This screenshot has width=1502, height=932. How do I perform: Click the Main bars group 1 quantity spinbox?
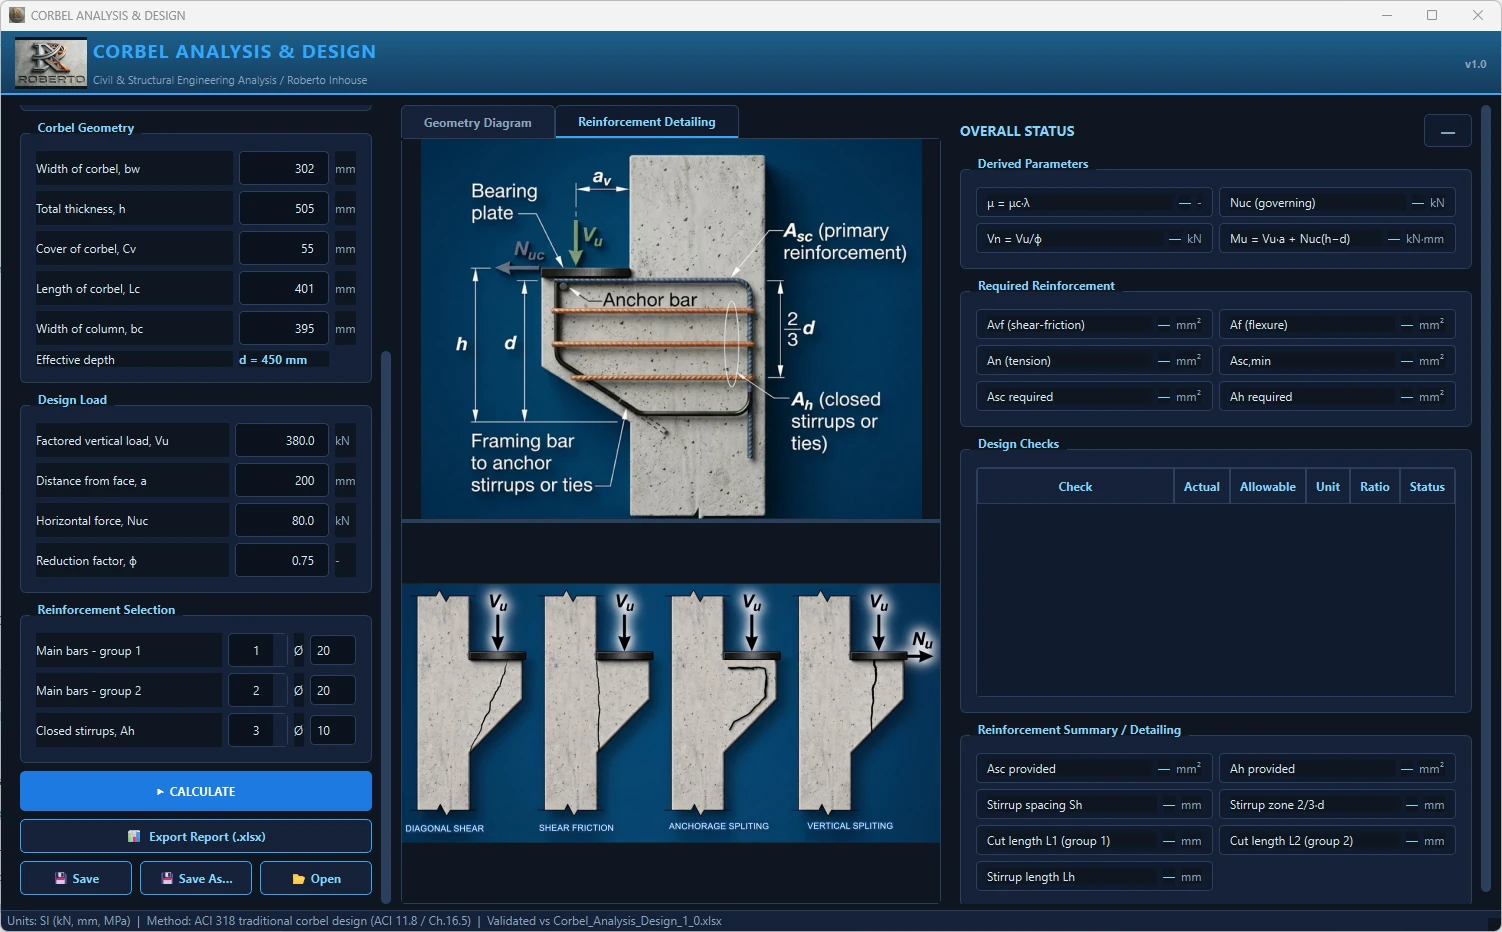pos(257,650)
